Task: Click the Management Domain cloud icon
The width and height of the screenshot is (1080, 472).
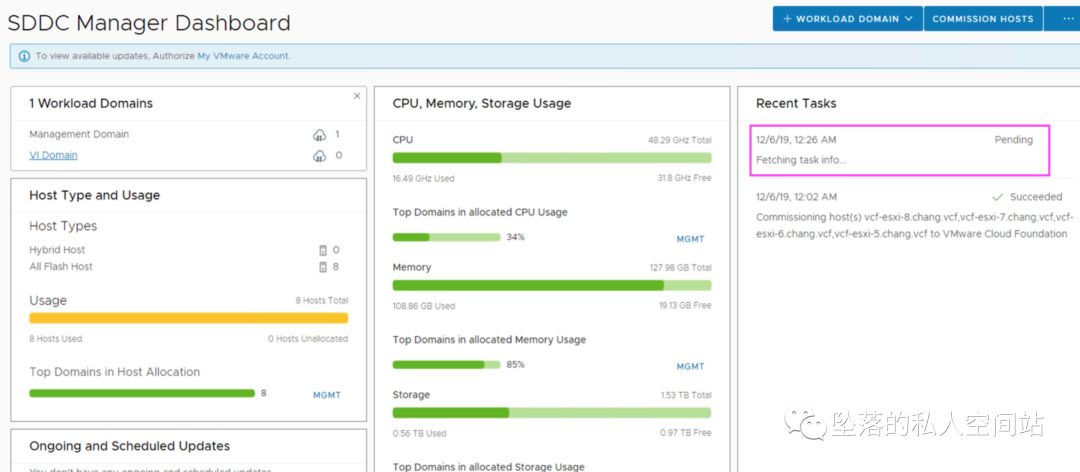Action: pos(319,135)
